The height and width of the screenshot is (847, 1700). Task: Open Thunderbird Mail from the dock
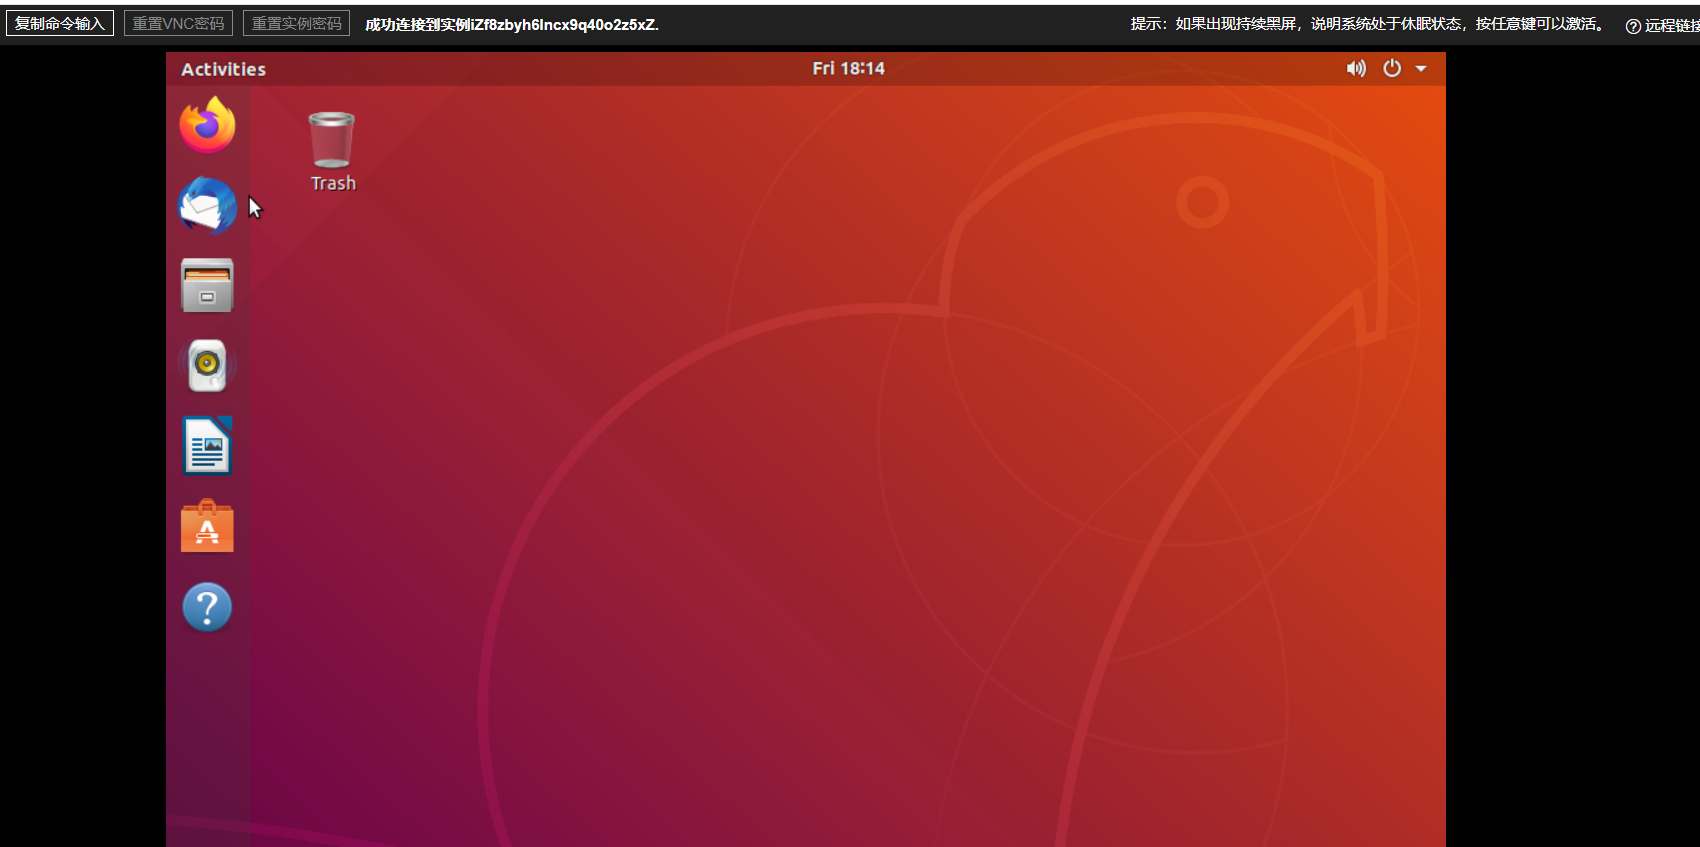(207, 205)
